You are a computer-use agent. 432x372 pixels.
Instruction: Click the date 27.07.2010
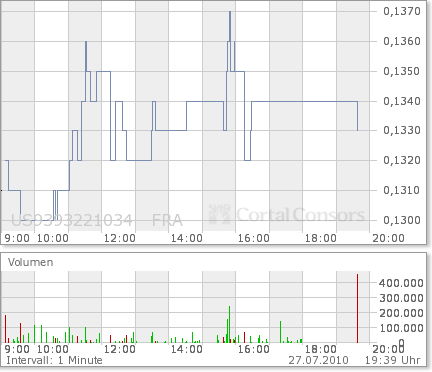click(x=318, y=360)
